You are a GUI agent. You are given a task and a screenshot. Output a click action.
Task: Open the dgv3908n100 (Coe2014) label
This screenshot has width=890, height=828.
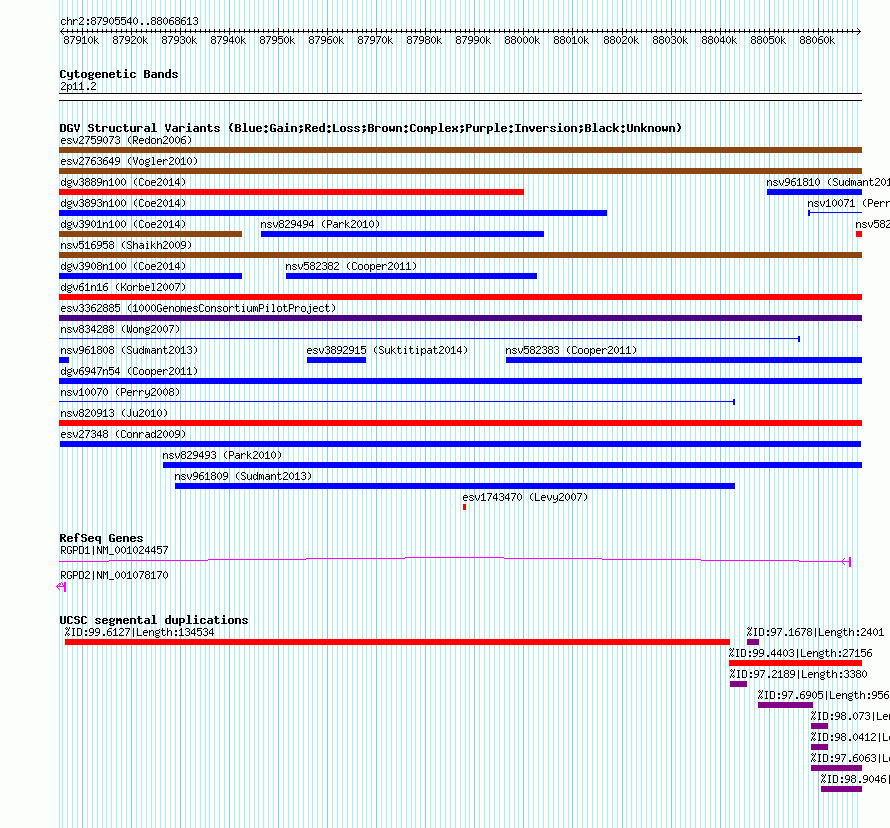click(123, 266)
